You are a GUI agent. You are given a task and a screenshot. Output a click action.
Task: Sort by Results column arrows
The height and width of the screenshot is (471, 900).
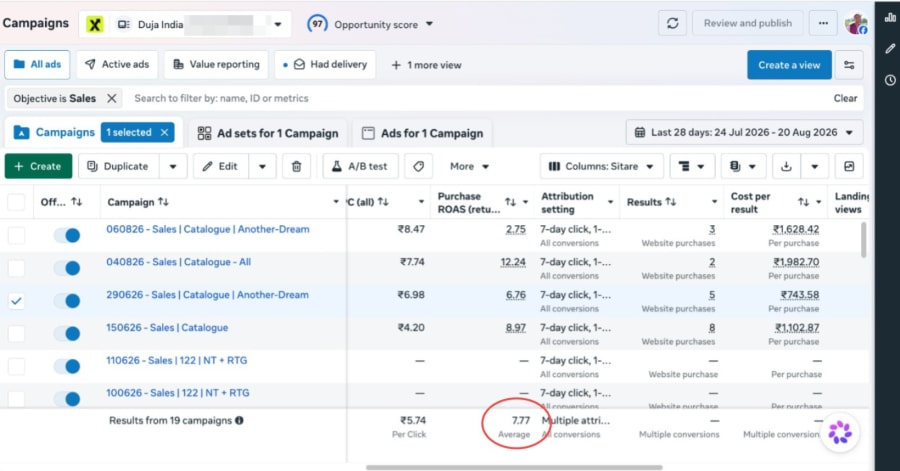(x=670, y=202)
